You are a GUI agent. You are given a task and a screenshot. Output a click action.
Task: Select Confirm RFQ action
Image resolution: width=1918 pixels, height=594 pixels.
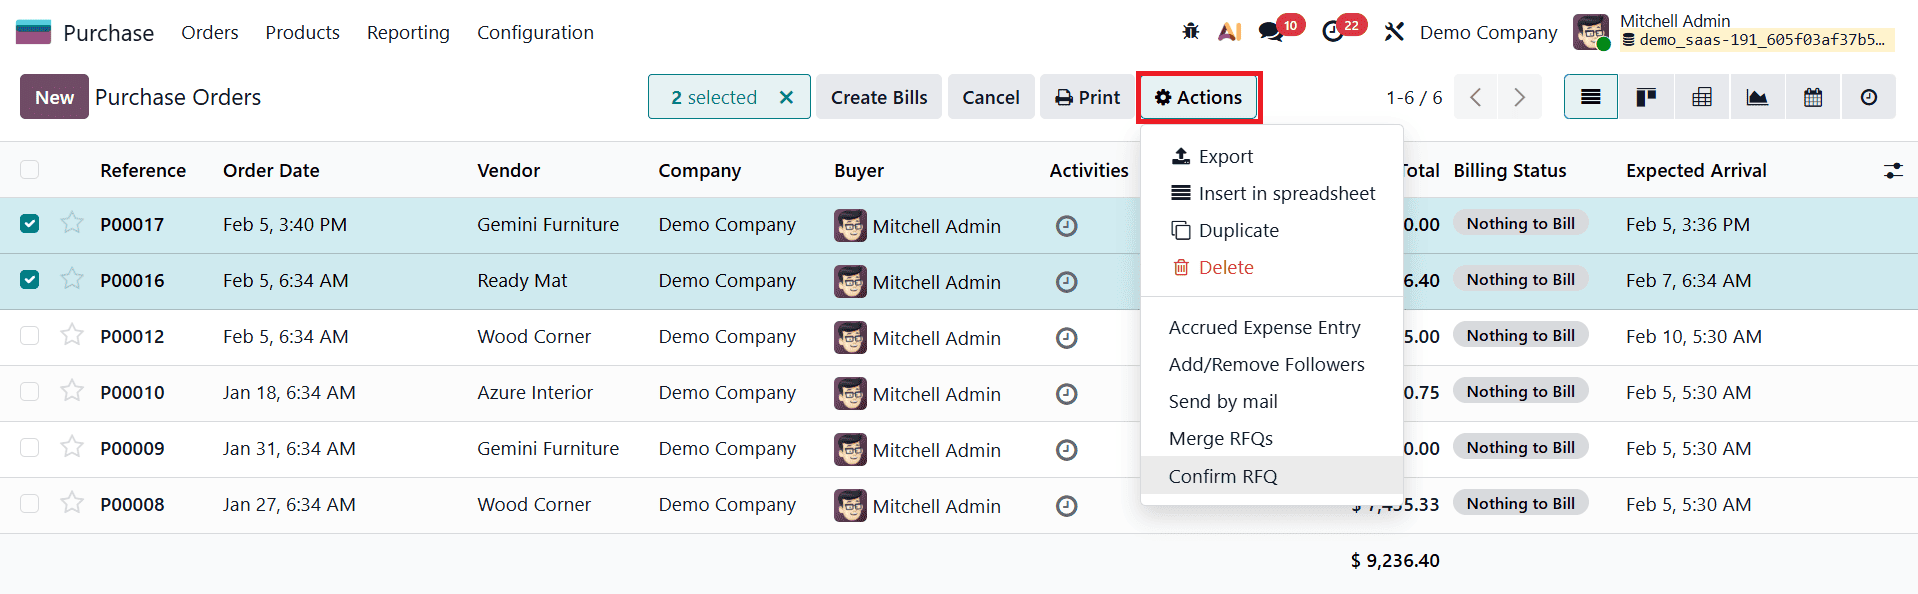click(x=1272, y=476)
